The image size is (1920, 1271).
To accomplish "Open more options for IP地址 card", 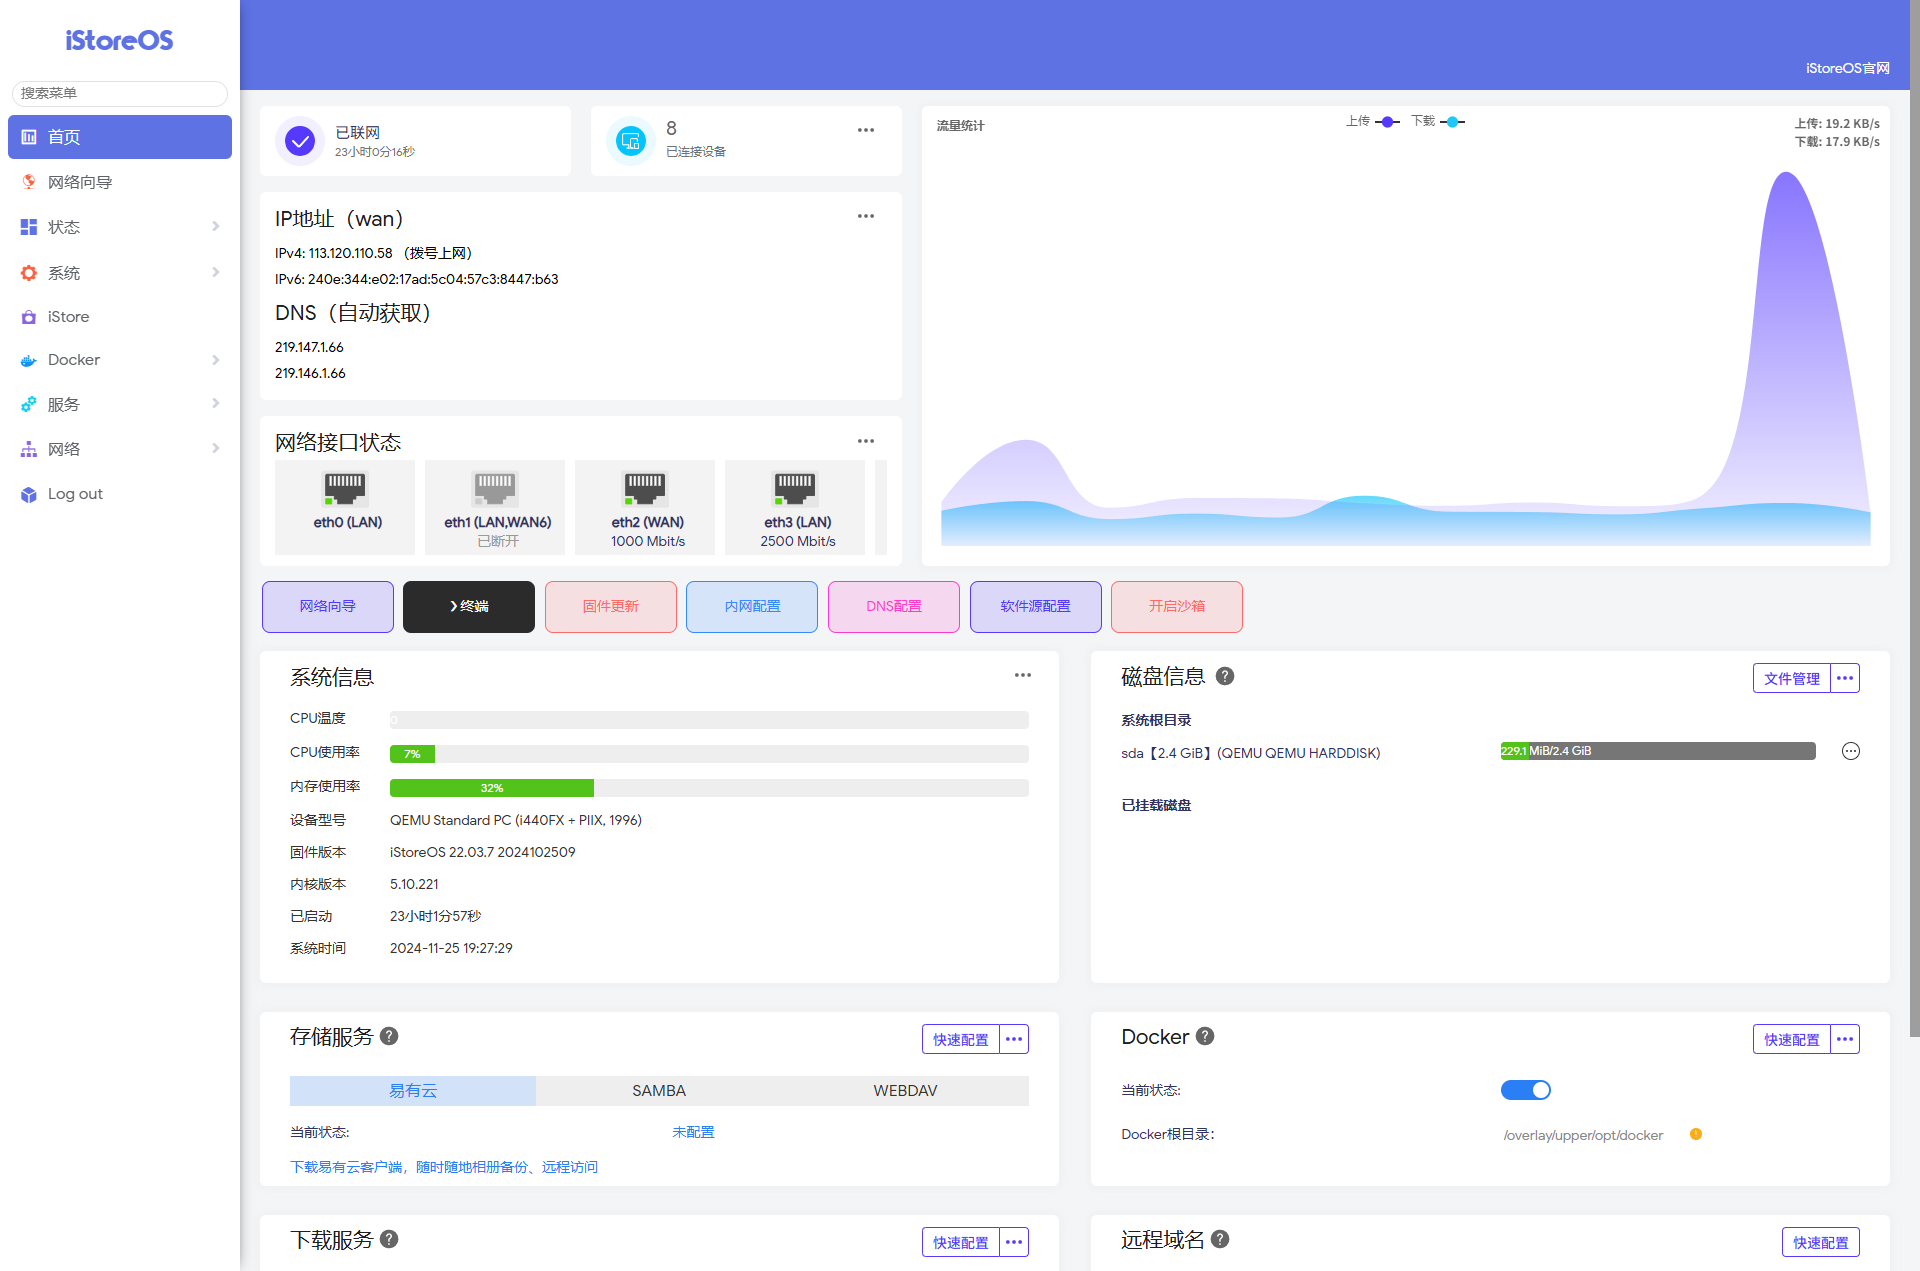I will click(x=866, y=216).
